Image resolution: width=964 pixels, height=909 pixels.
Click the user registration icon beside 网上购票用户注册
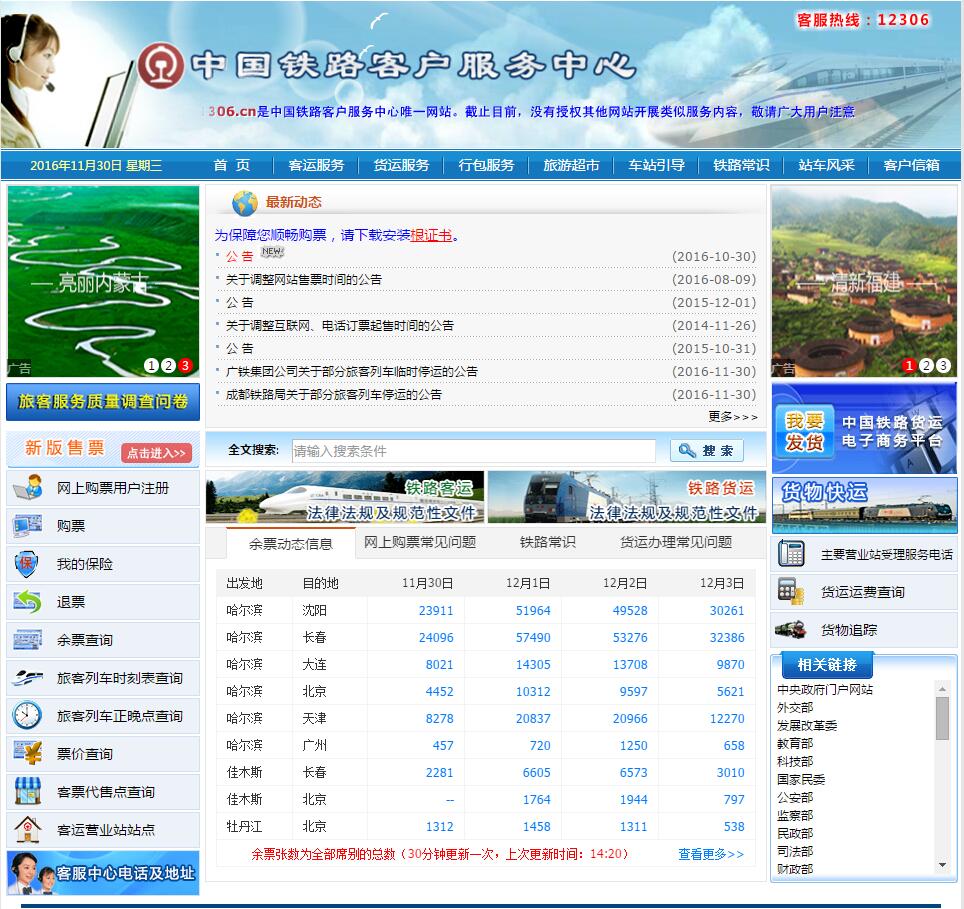[x=28, y=488]
